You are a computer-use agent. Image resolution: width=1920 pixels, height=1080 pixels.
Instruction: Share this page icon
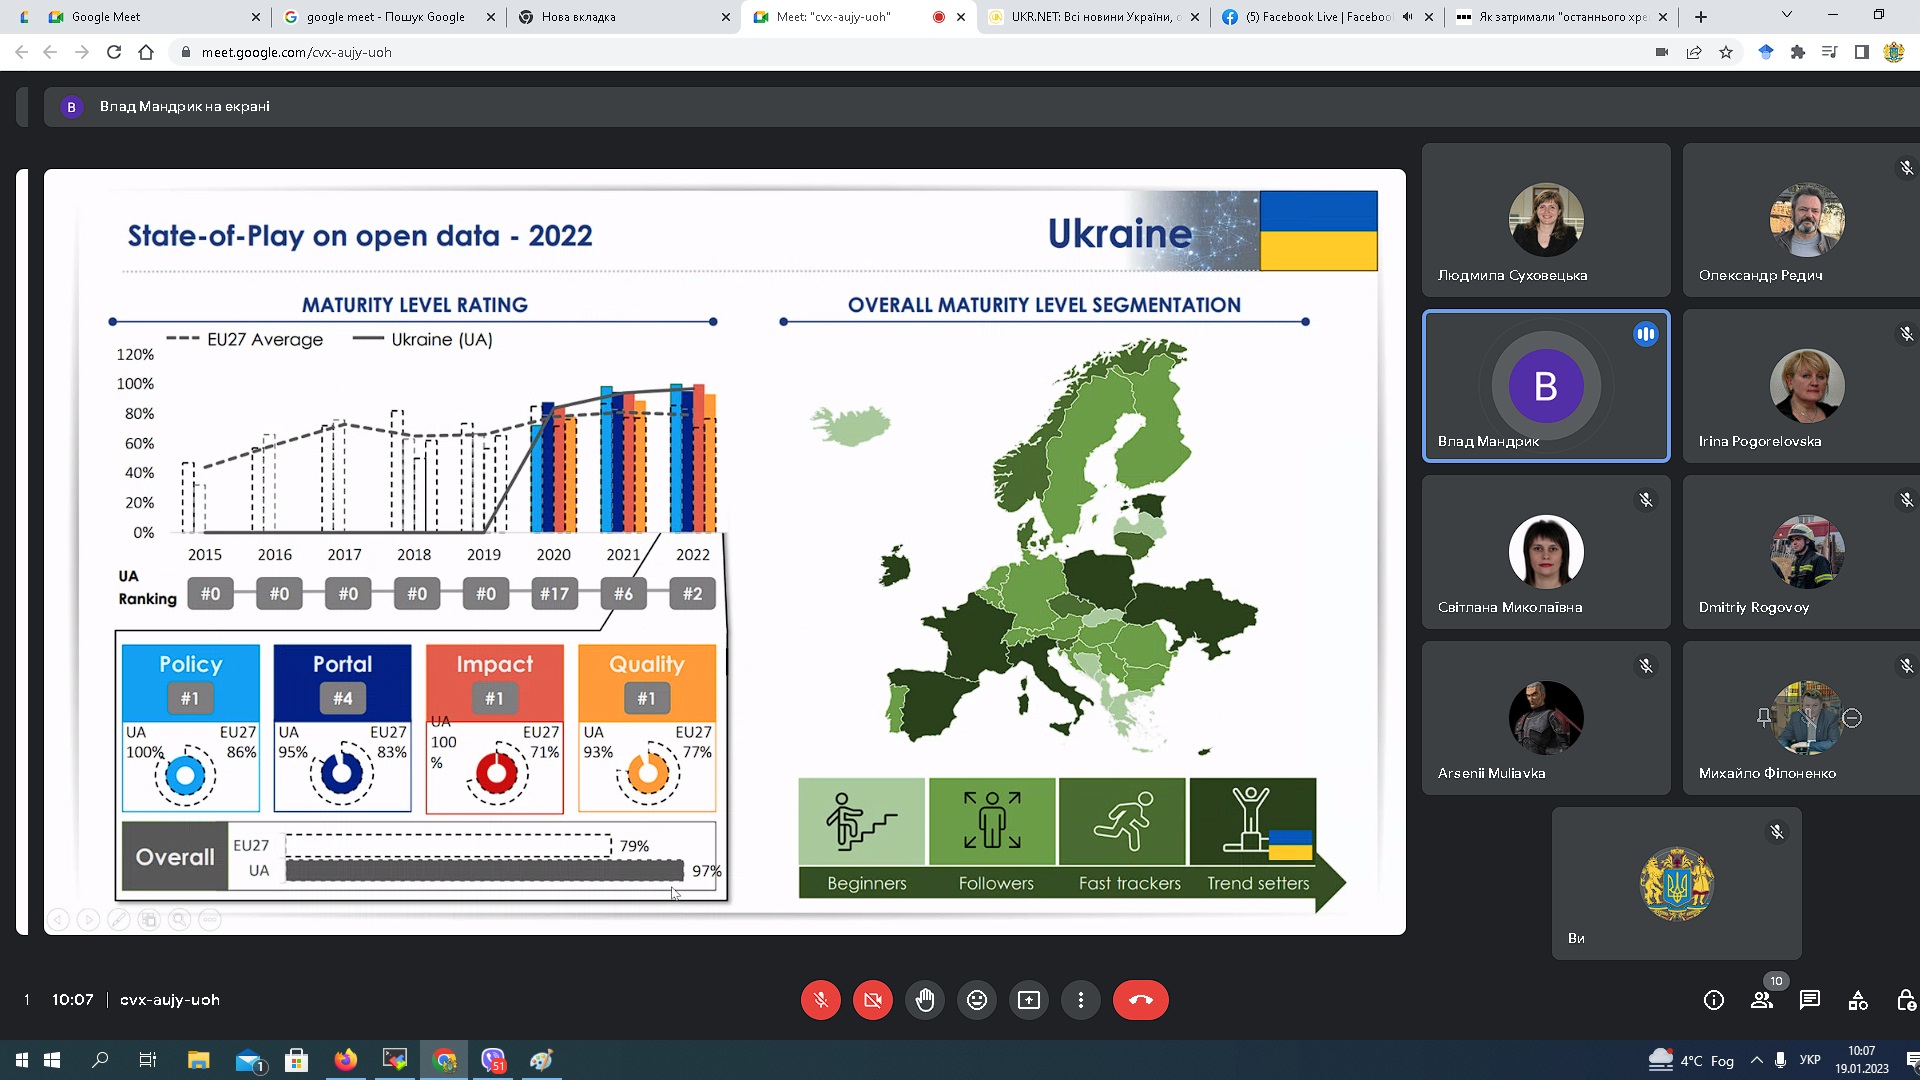(x=1694, y=52)
